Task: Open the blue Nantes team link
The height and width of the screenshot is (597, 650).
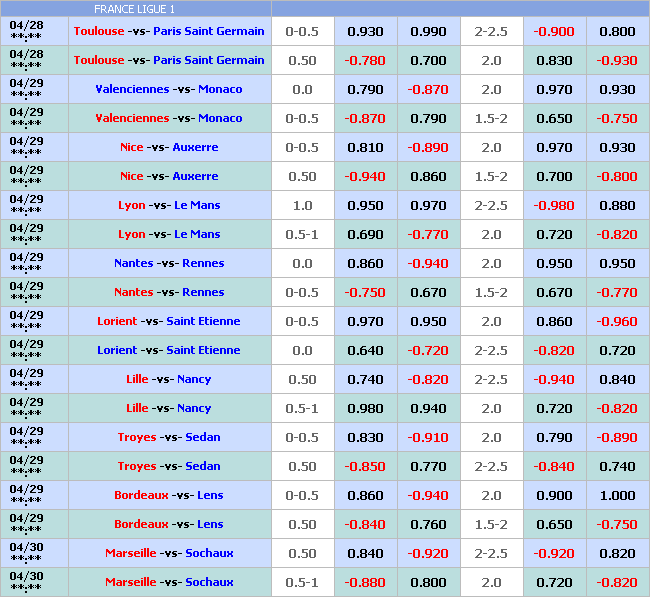Action: [x=133, y=263]
